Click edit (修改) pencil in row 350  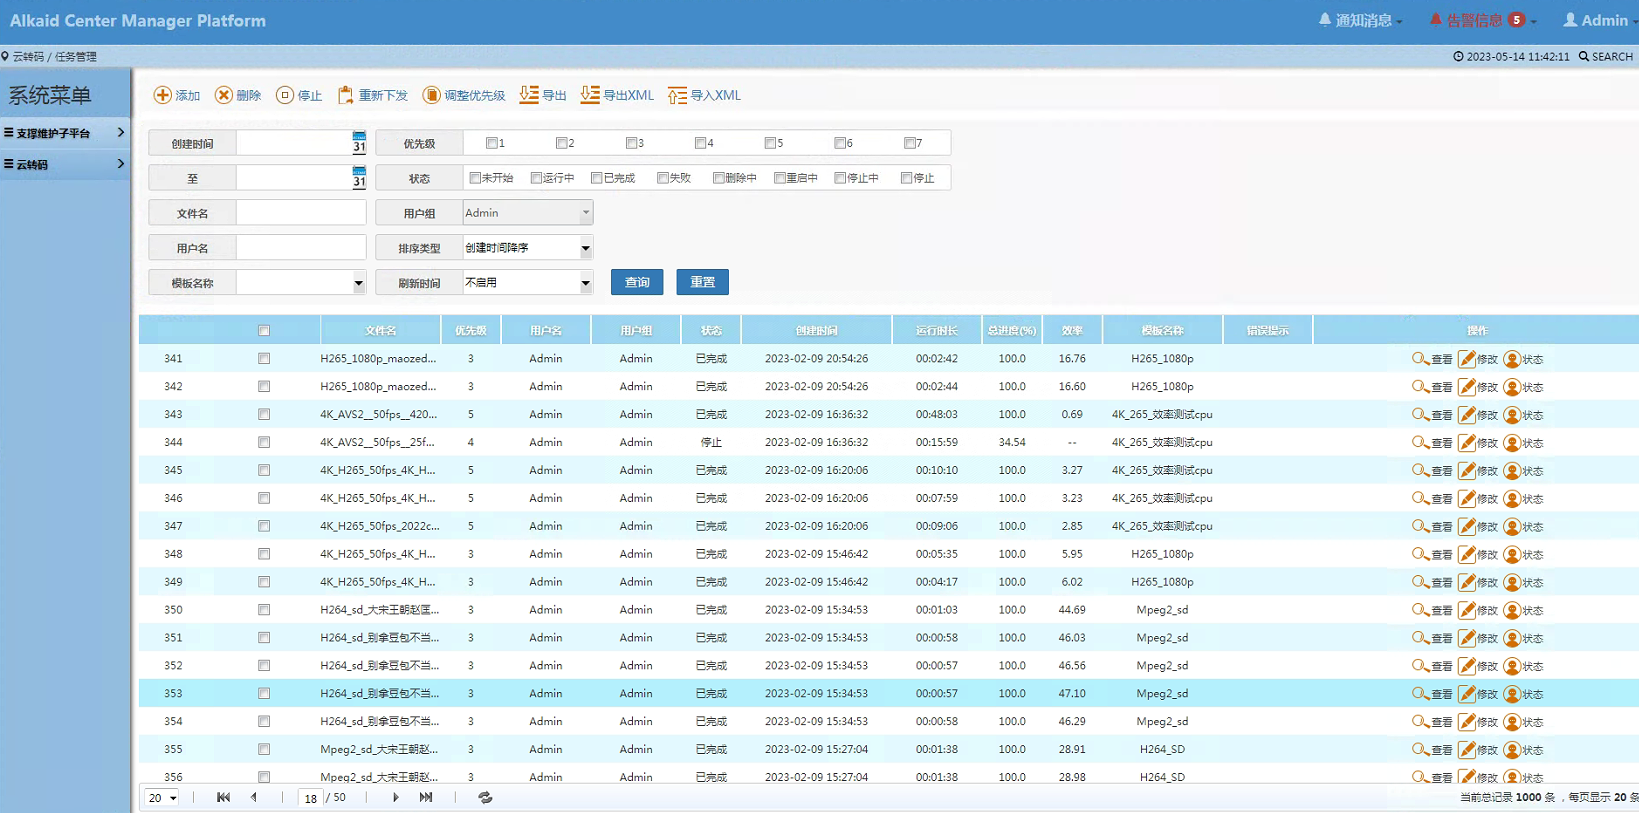point(1467,610)
